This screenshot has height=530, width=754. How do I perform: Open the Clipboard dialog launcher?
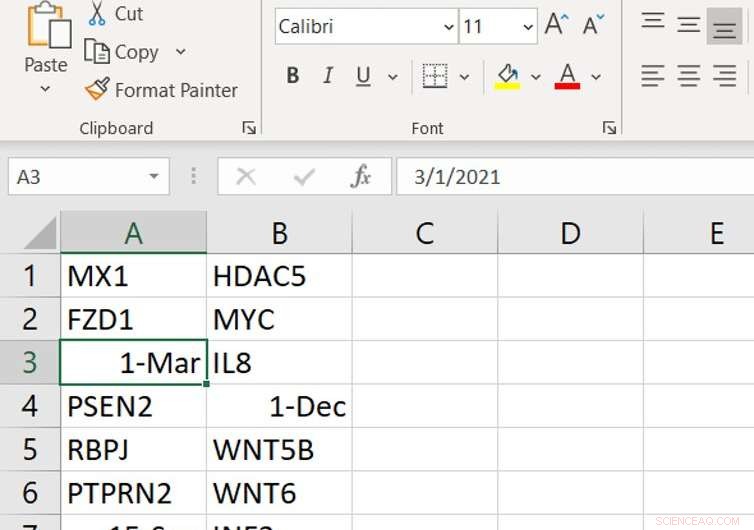(x=249, y=128)
